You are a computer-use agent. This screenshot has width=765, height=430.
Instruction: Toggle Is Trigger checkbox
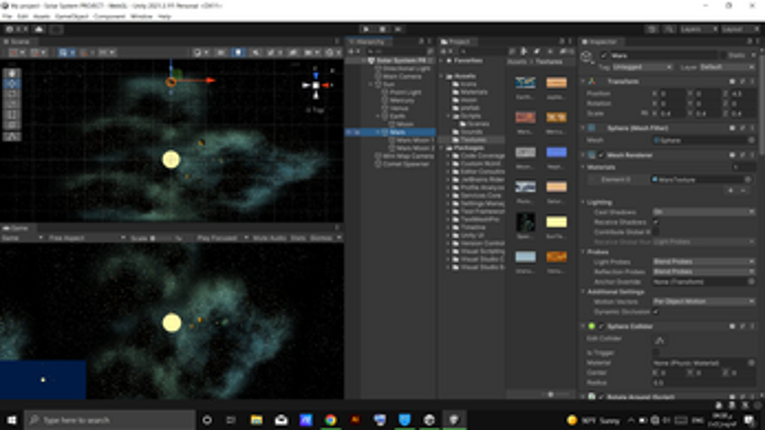[656, 352]
